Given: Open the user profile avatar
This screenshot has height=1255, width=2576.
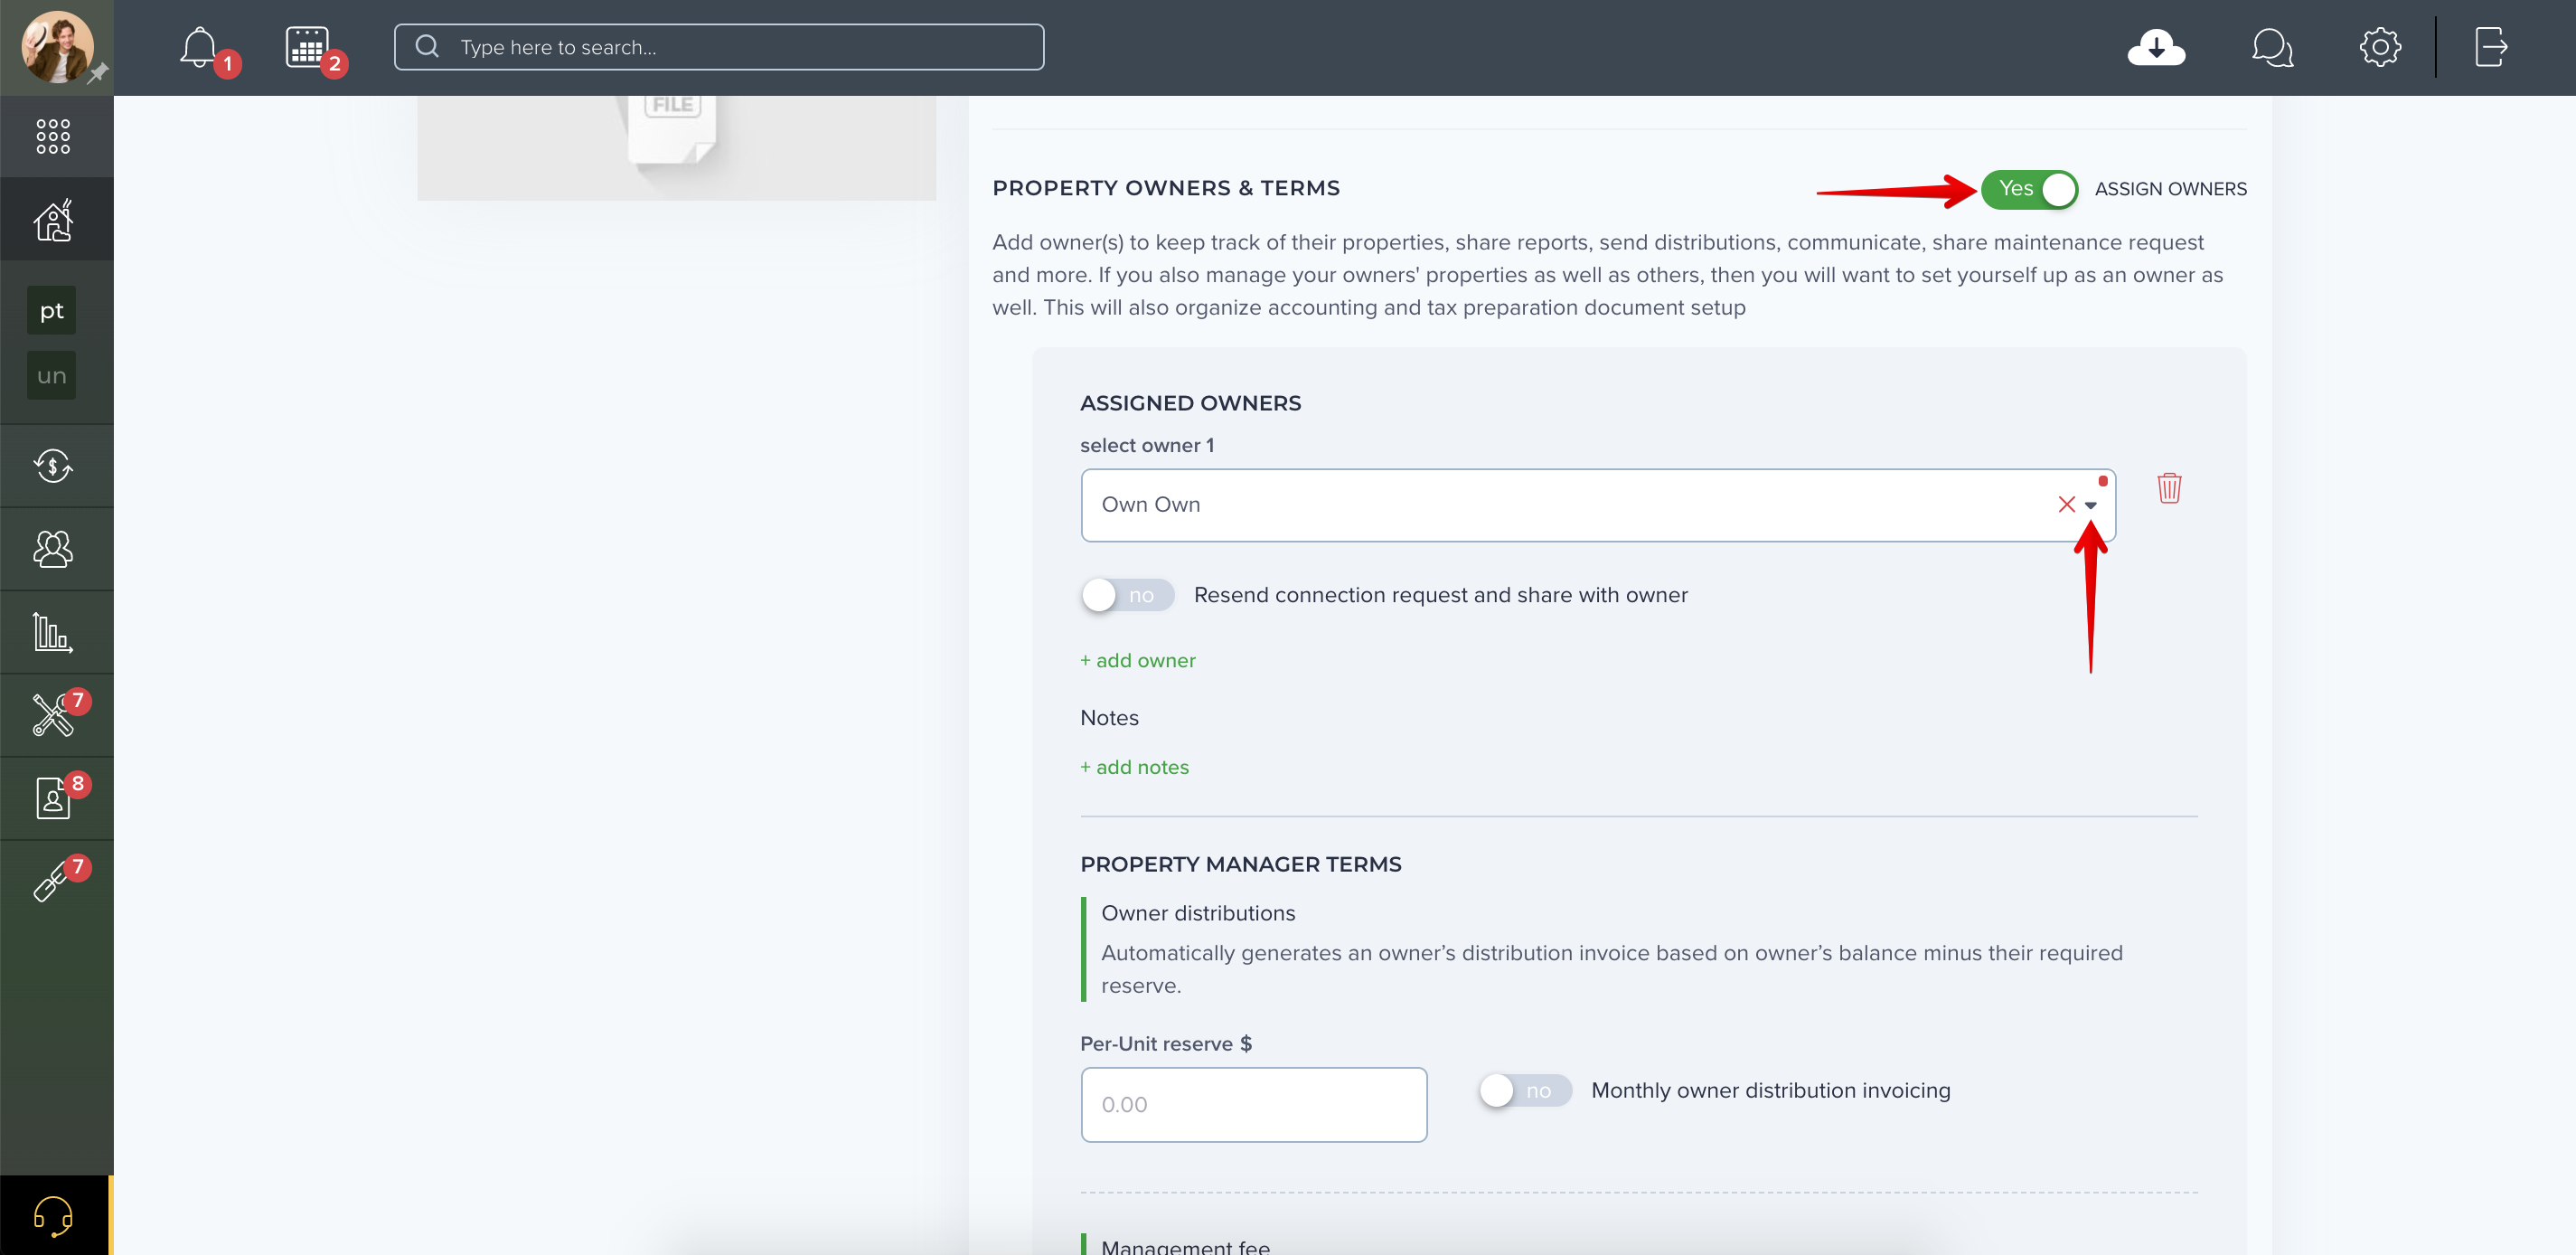Looking at the screenshot, I should [x=57, y=46].
